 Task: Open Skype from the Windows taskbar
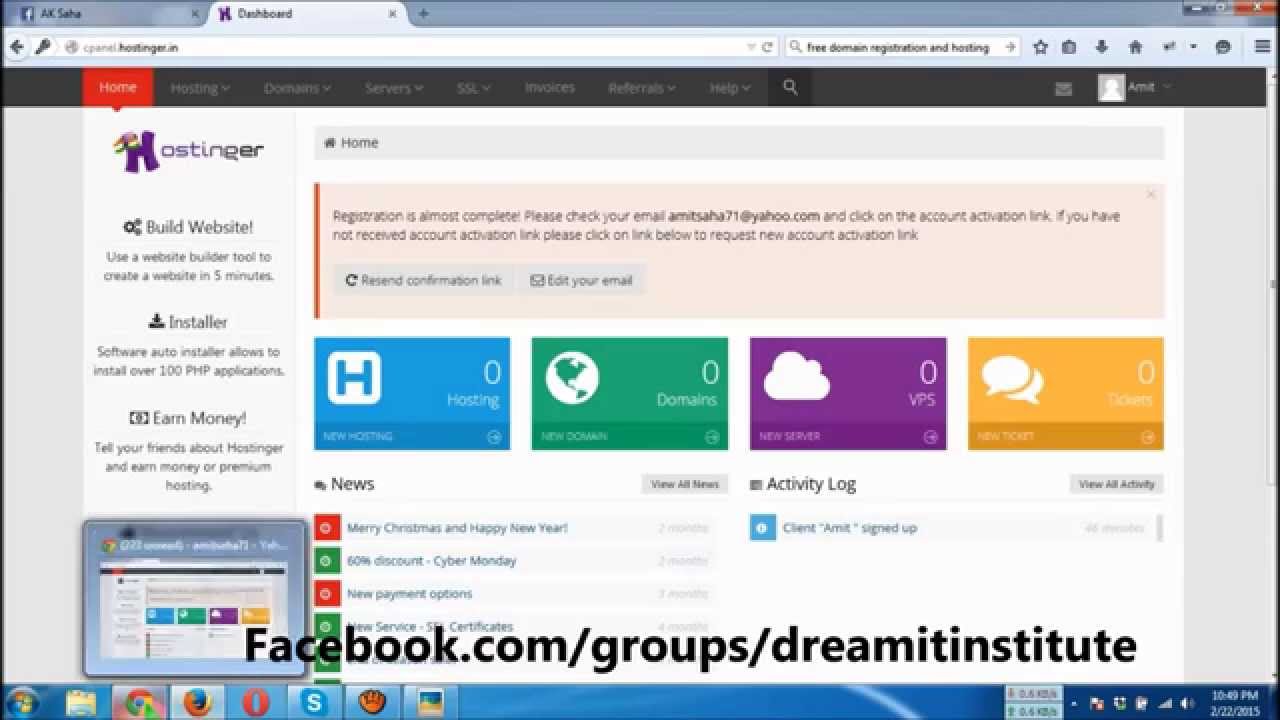314,703
